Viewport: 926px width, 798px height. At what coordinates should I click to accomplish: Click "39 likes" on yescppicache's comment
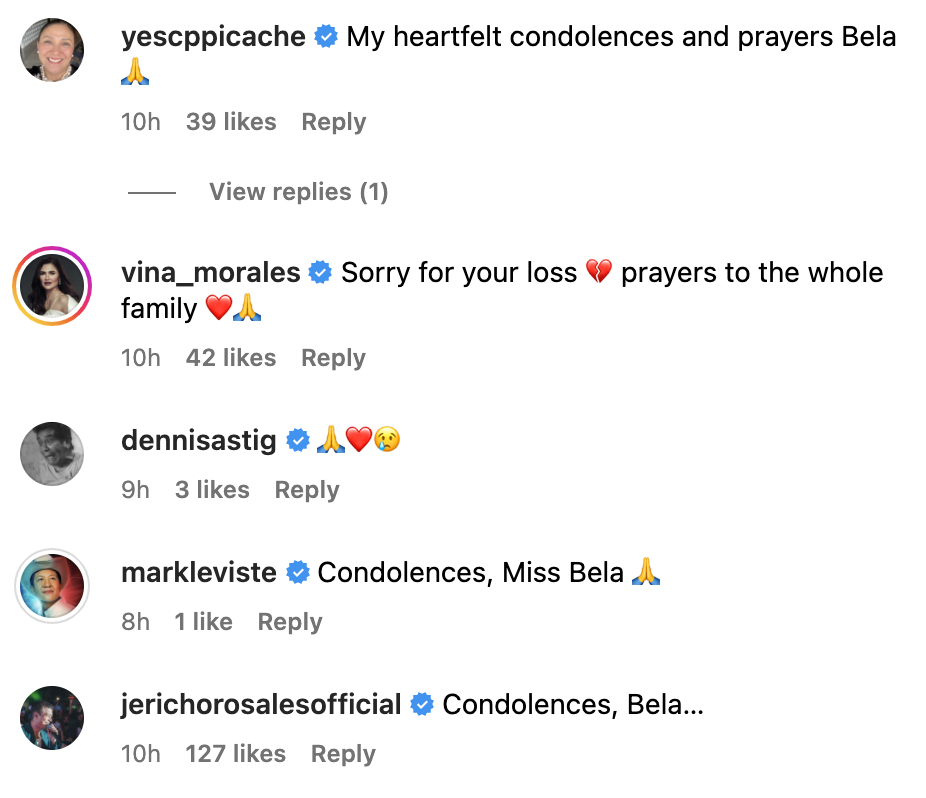[230, 121]
